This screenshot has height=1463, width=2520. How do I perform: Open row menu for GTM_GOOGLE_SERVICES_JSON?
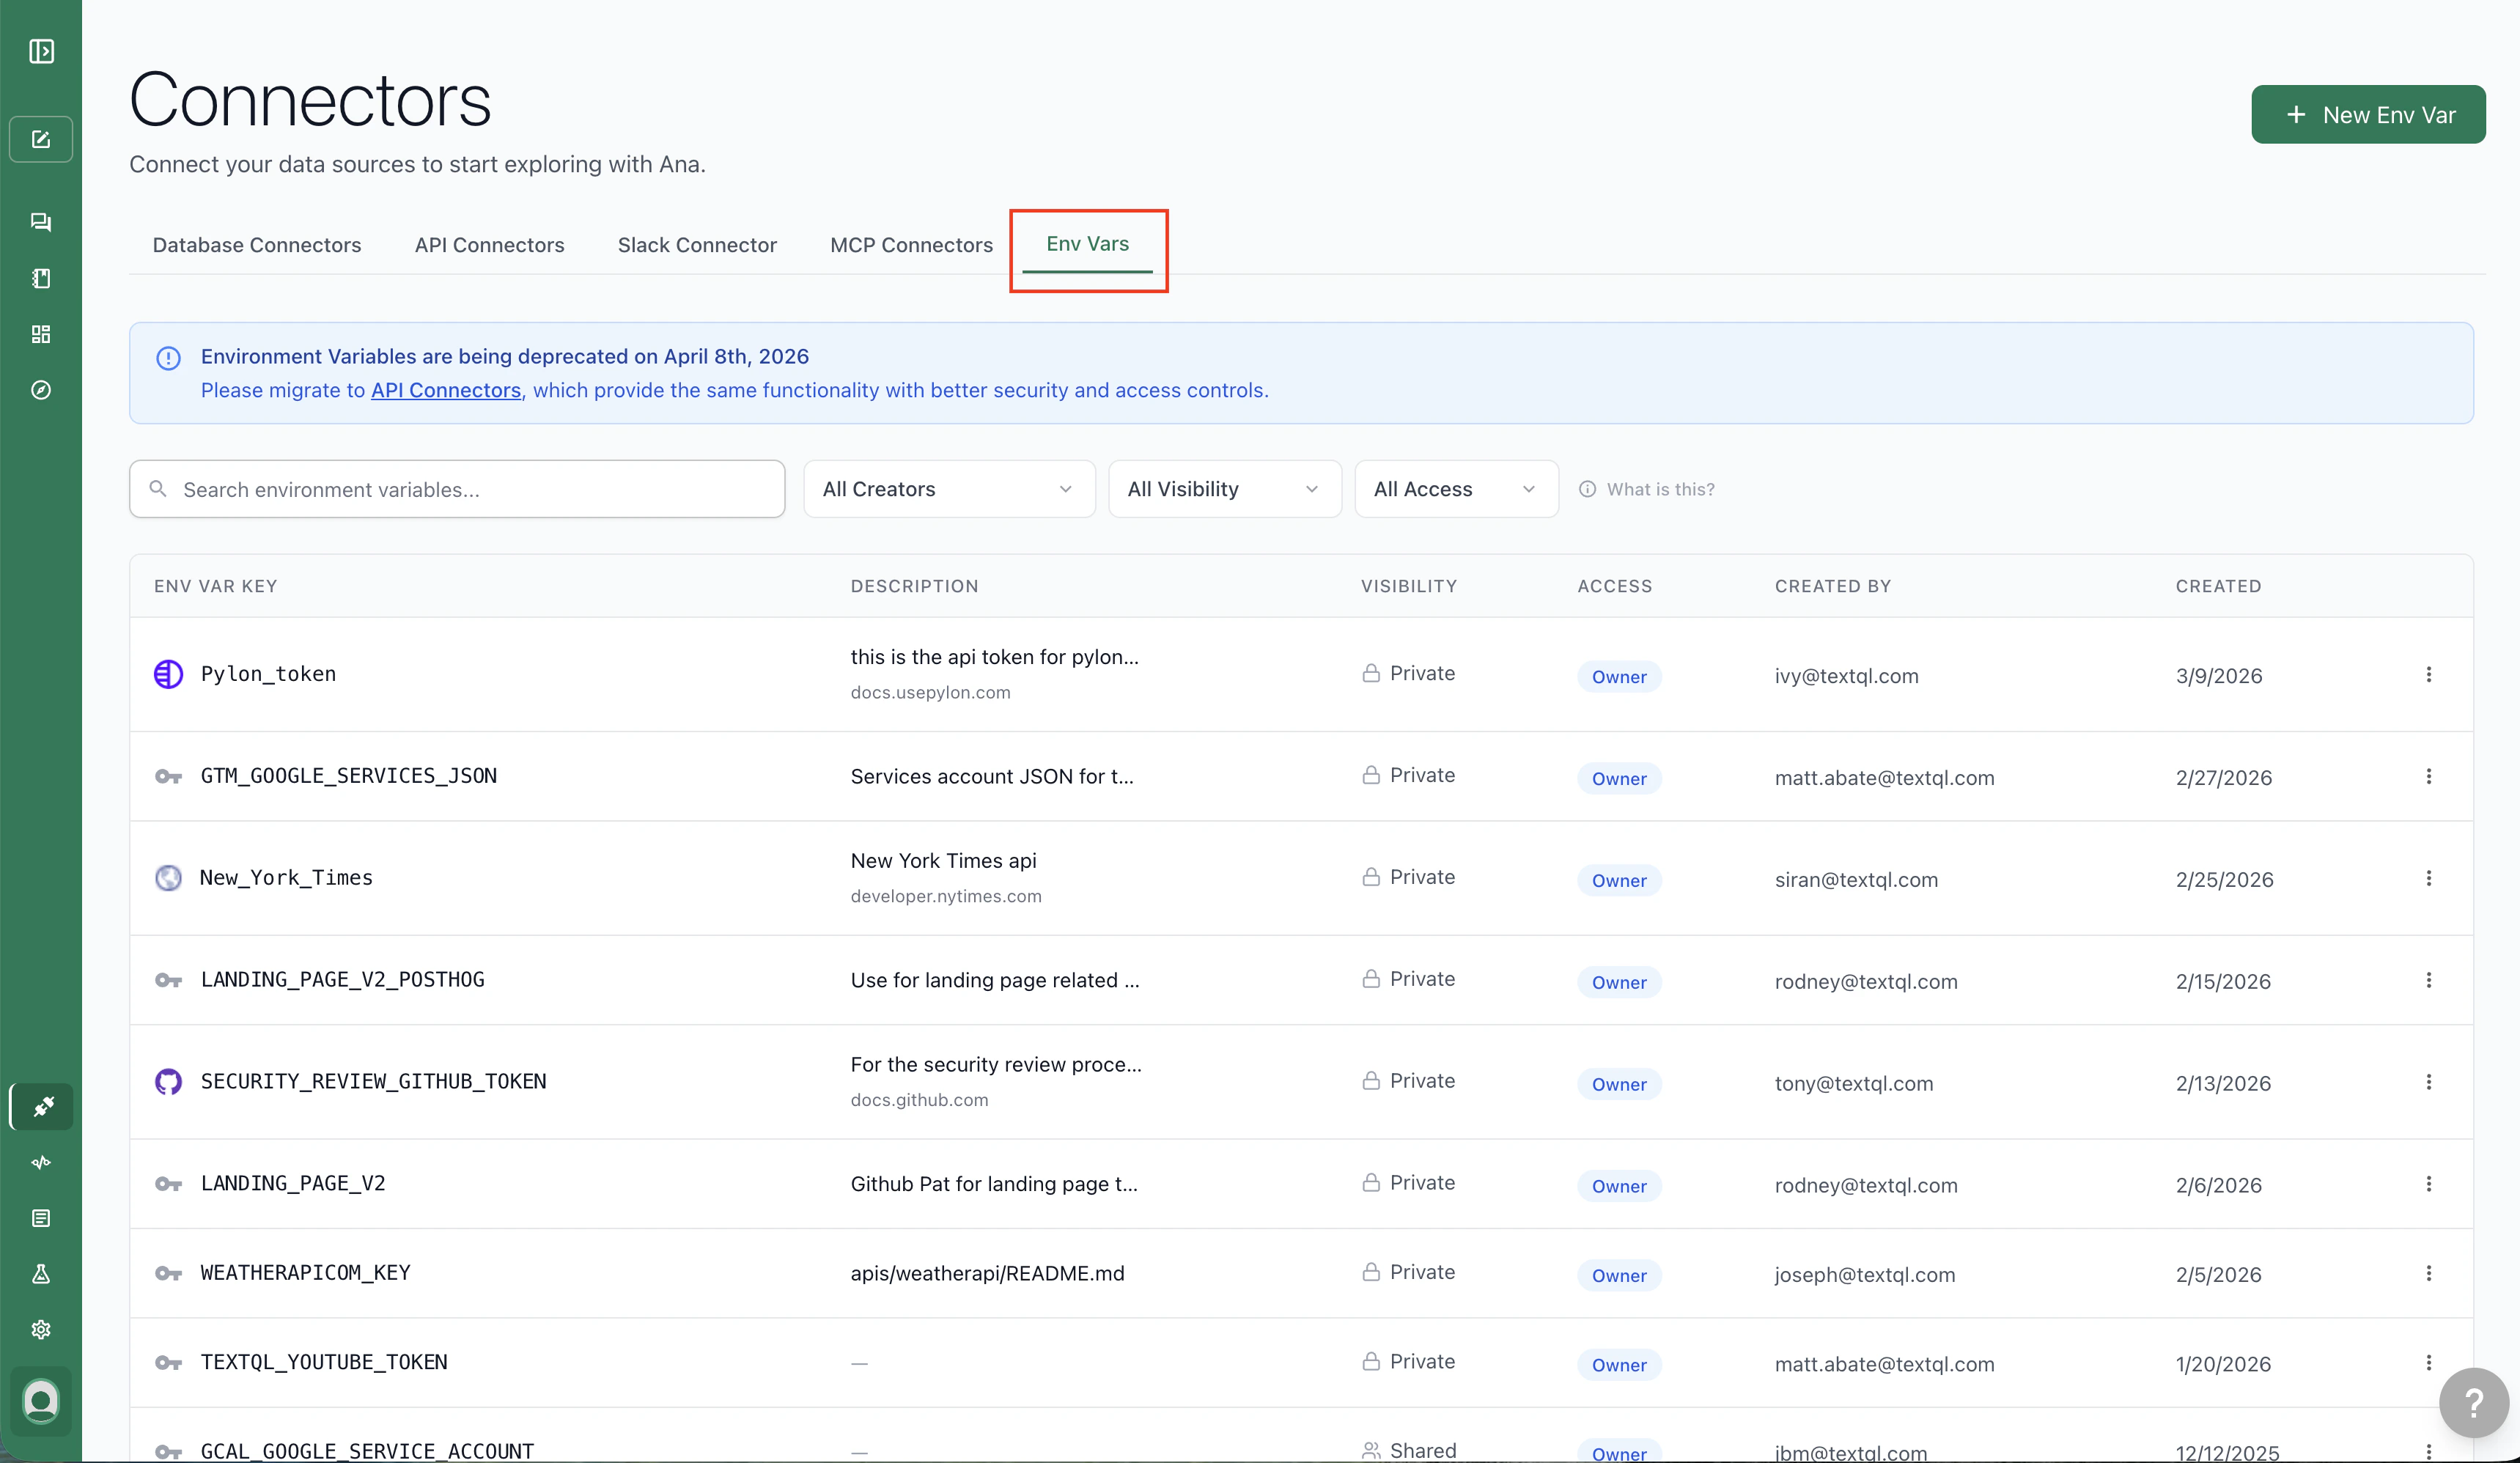pyautogui.click(x=2428, y=777)
